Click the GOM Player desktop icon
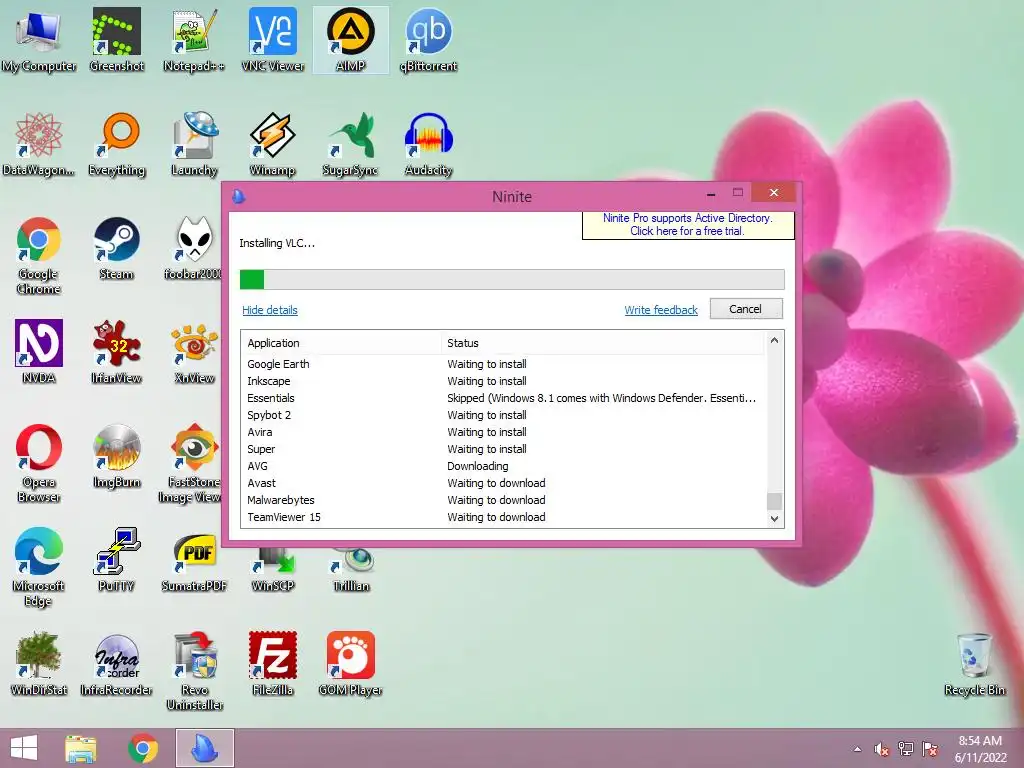Screen dimensions: 1024x768 pos(351,664)
